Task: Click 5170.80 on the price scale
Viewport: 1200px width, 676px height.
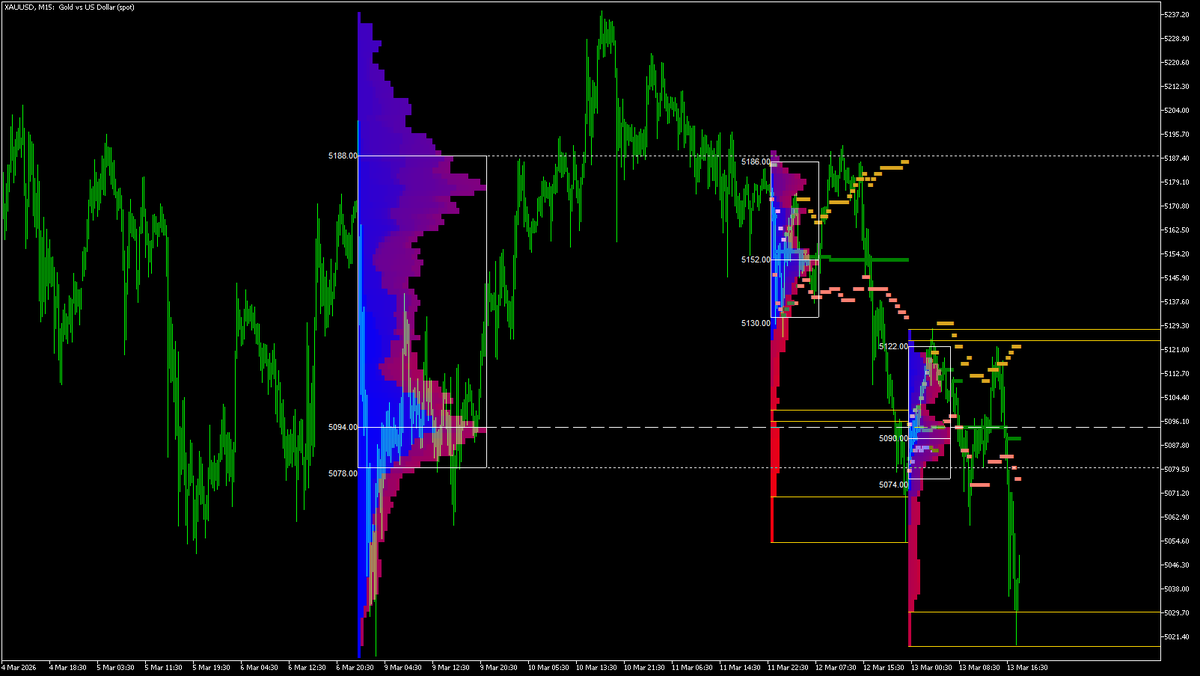Action: [x=1176, y=206]
